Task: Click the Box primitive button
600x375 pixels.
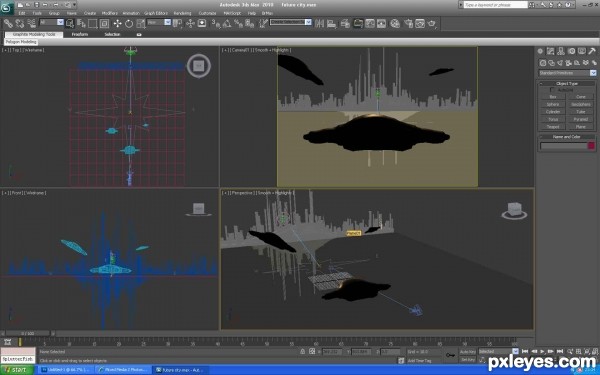Action: coord(553,97)
